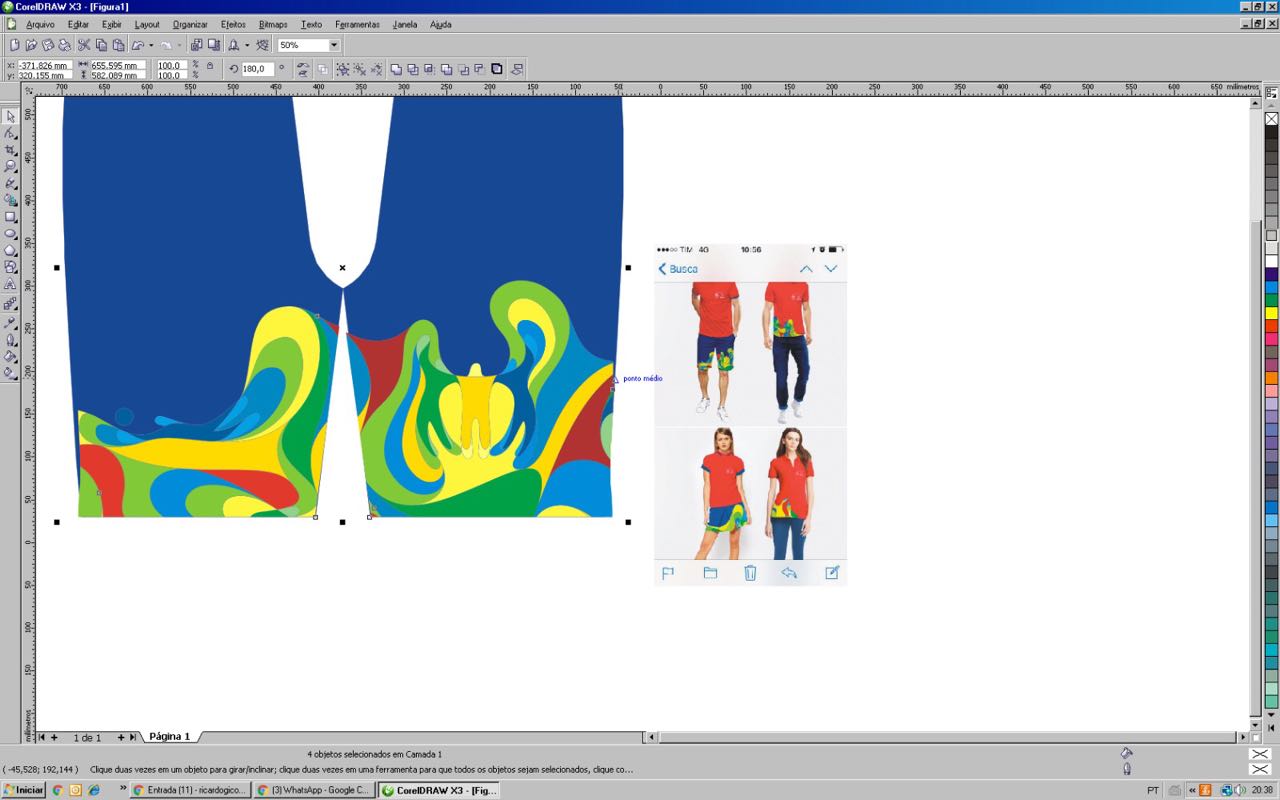Open the Bitmaps menu

(272, 24)
